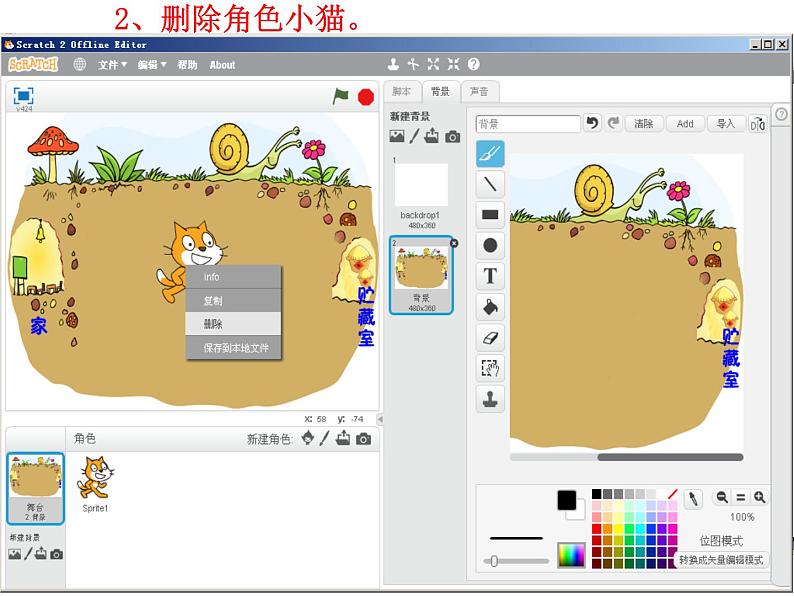Click the red stop button
The height and width of the screenshot is (596, 794).
click(366, 96)
